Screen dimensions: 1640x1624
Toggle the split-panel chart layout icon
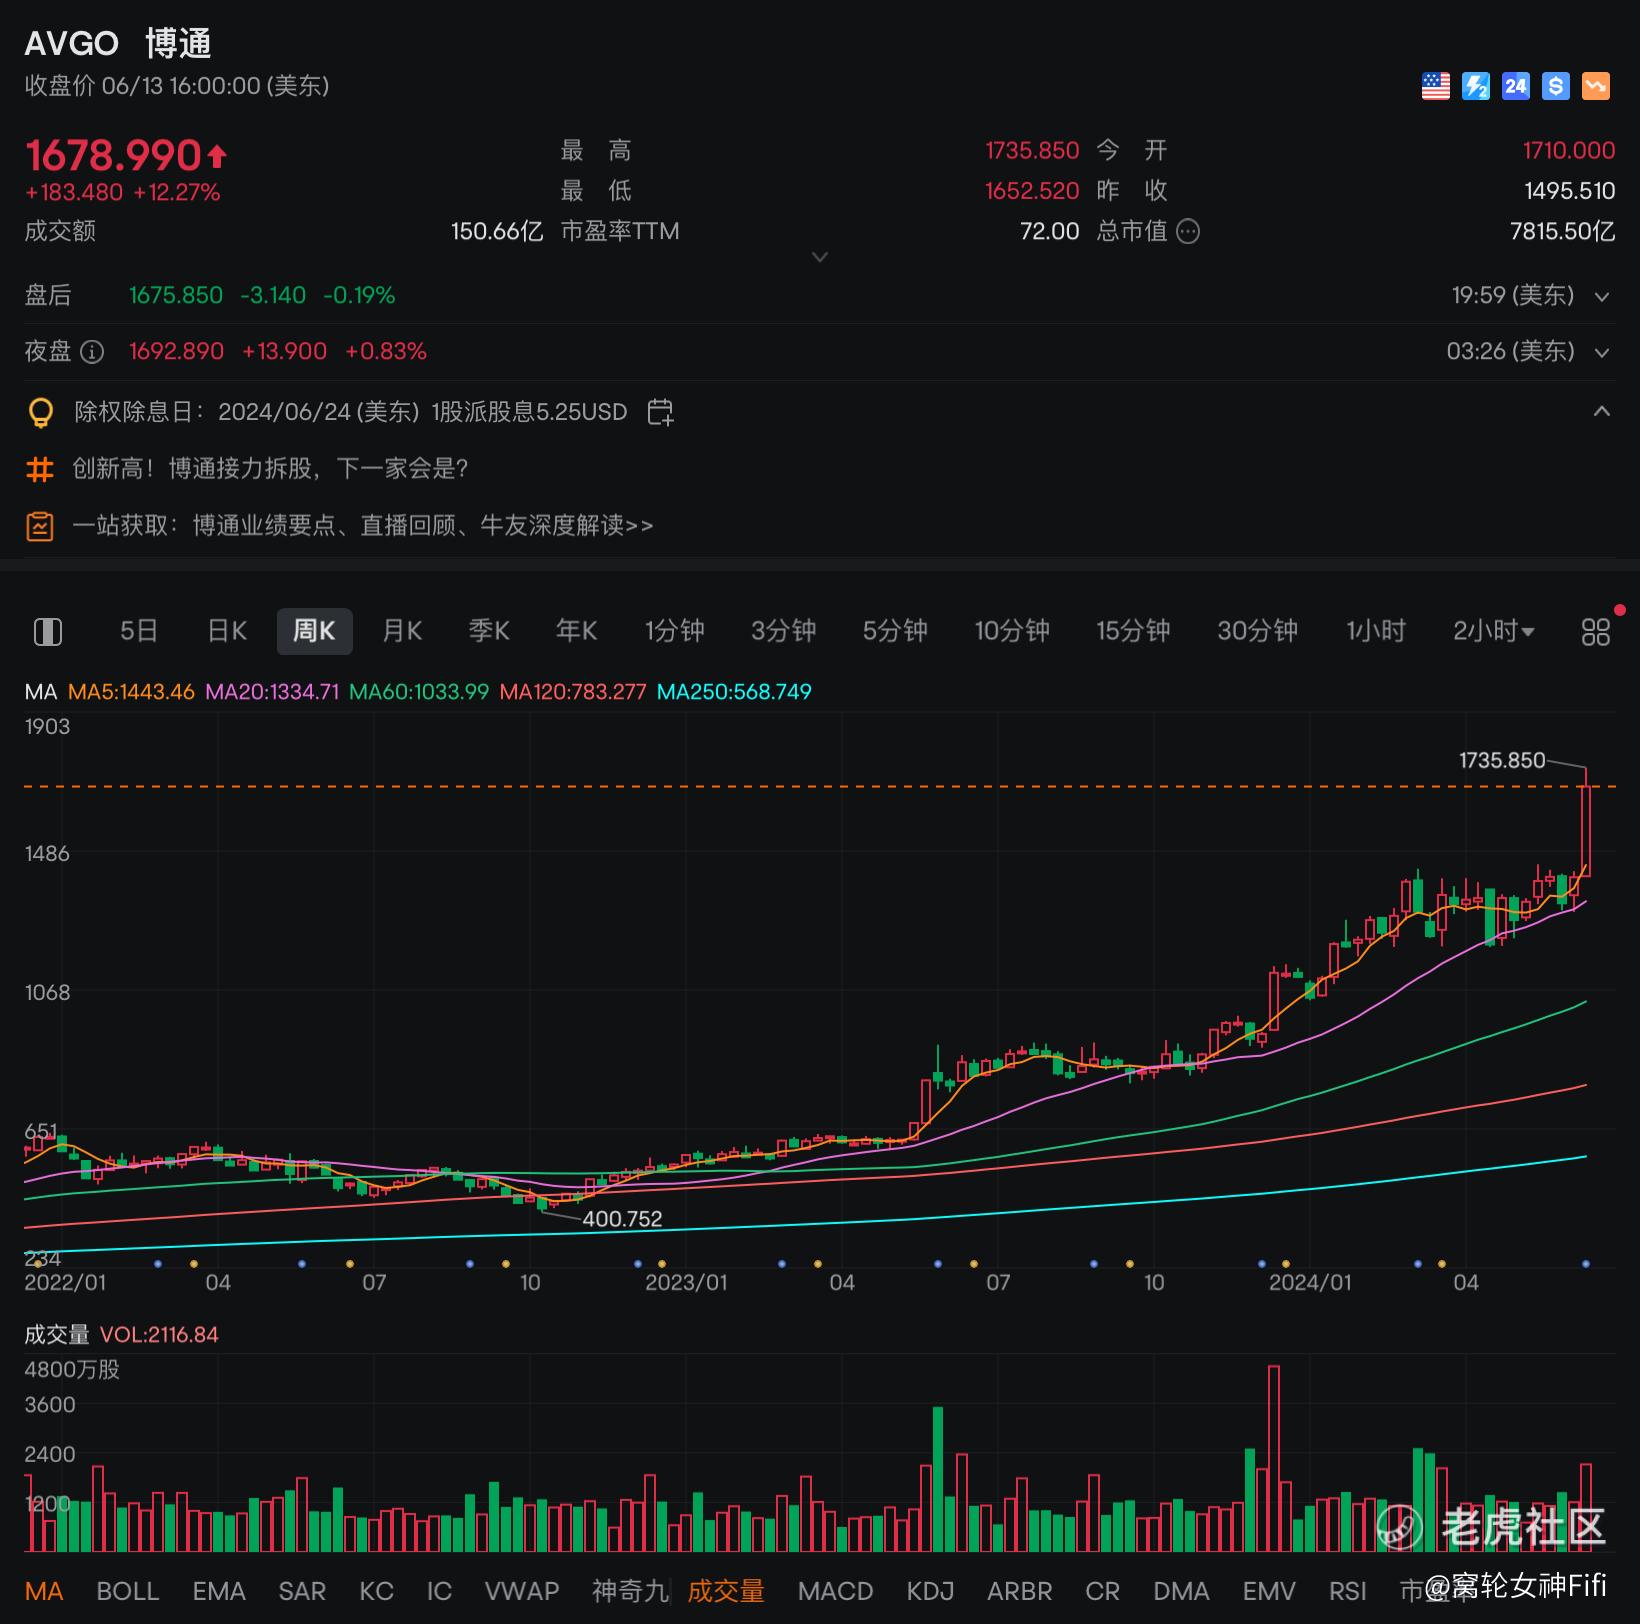[x=48, y=631]
